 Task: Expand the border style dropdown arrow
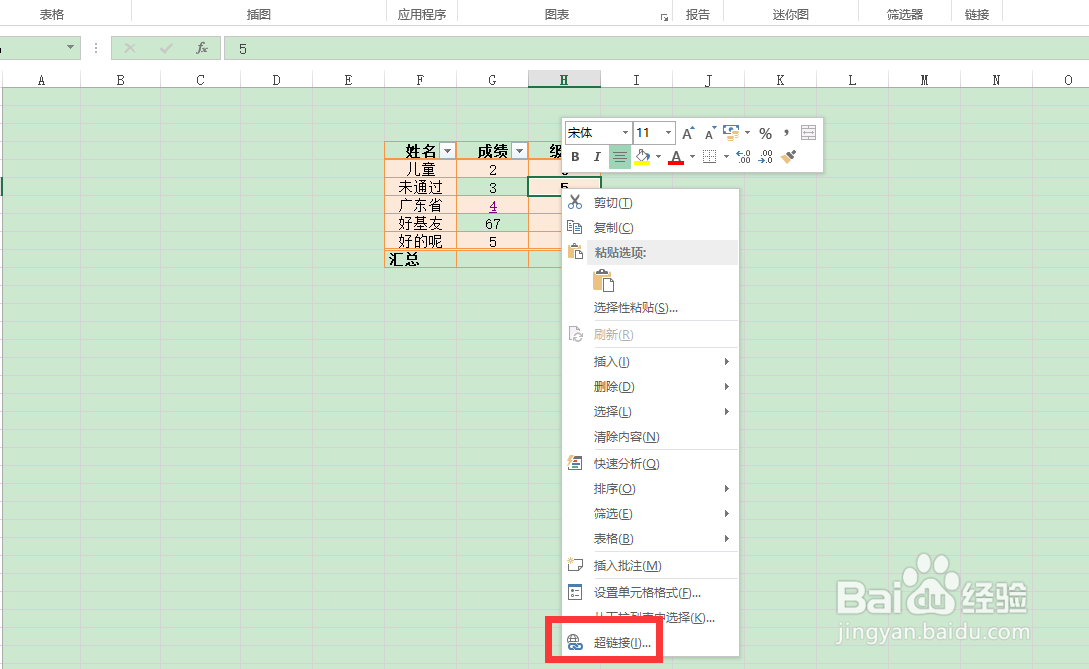[726, 156]
